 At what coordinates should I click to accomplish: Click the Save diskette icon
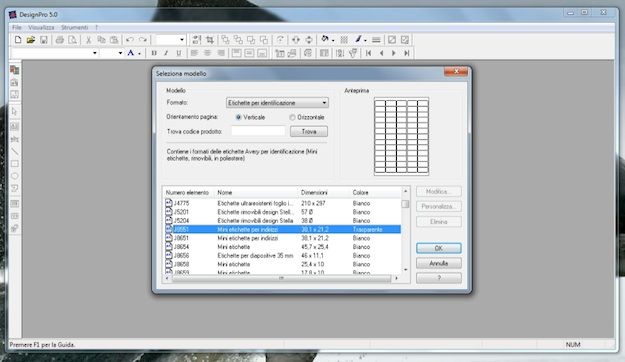coord(43,40)
